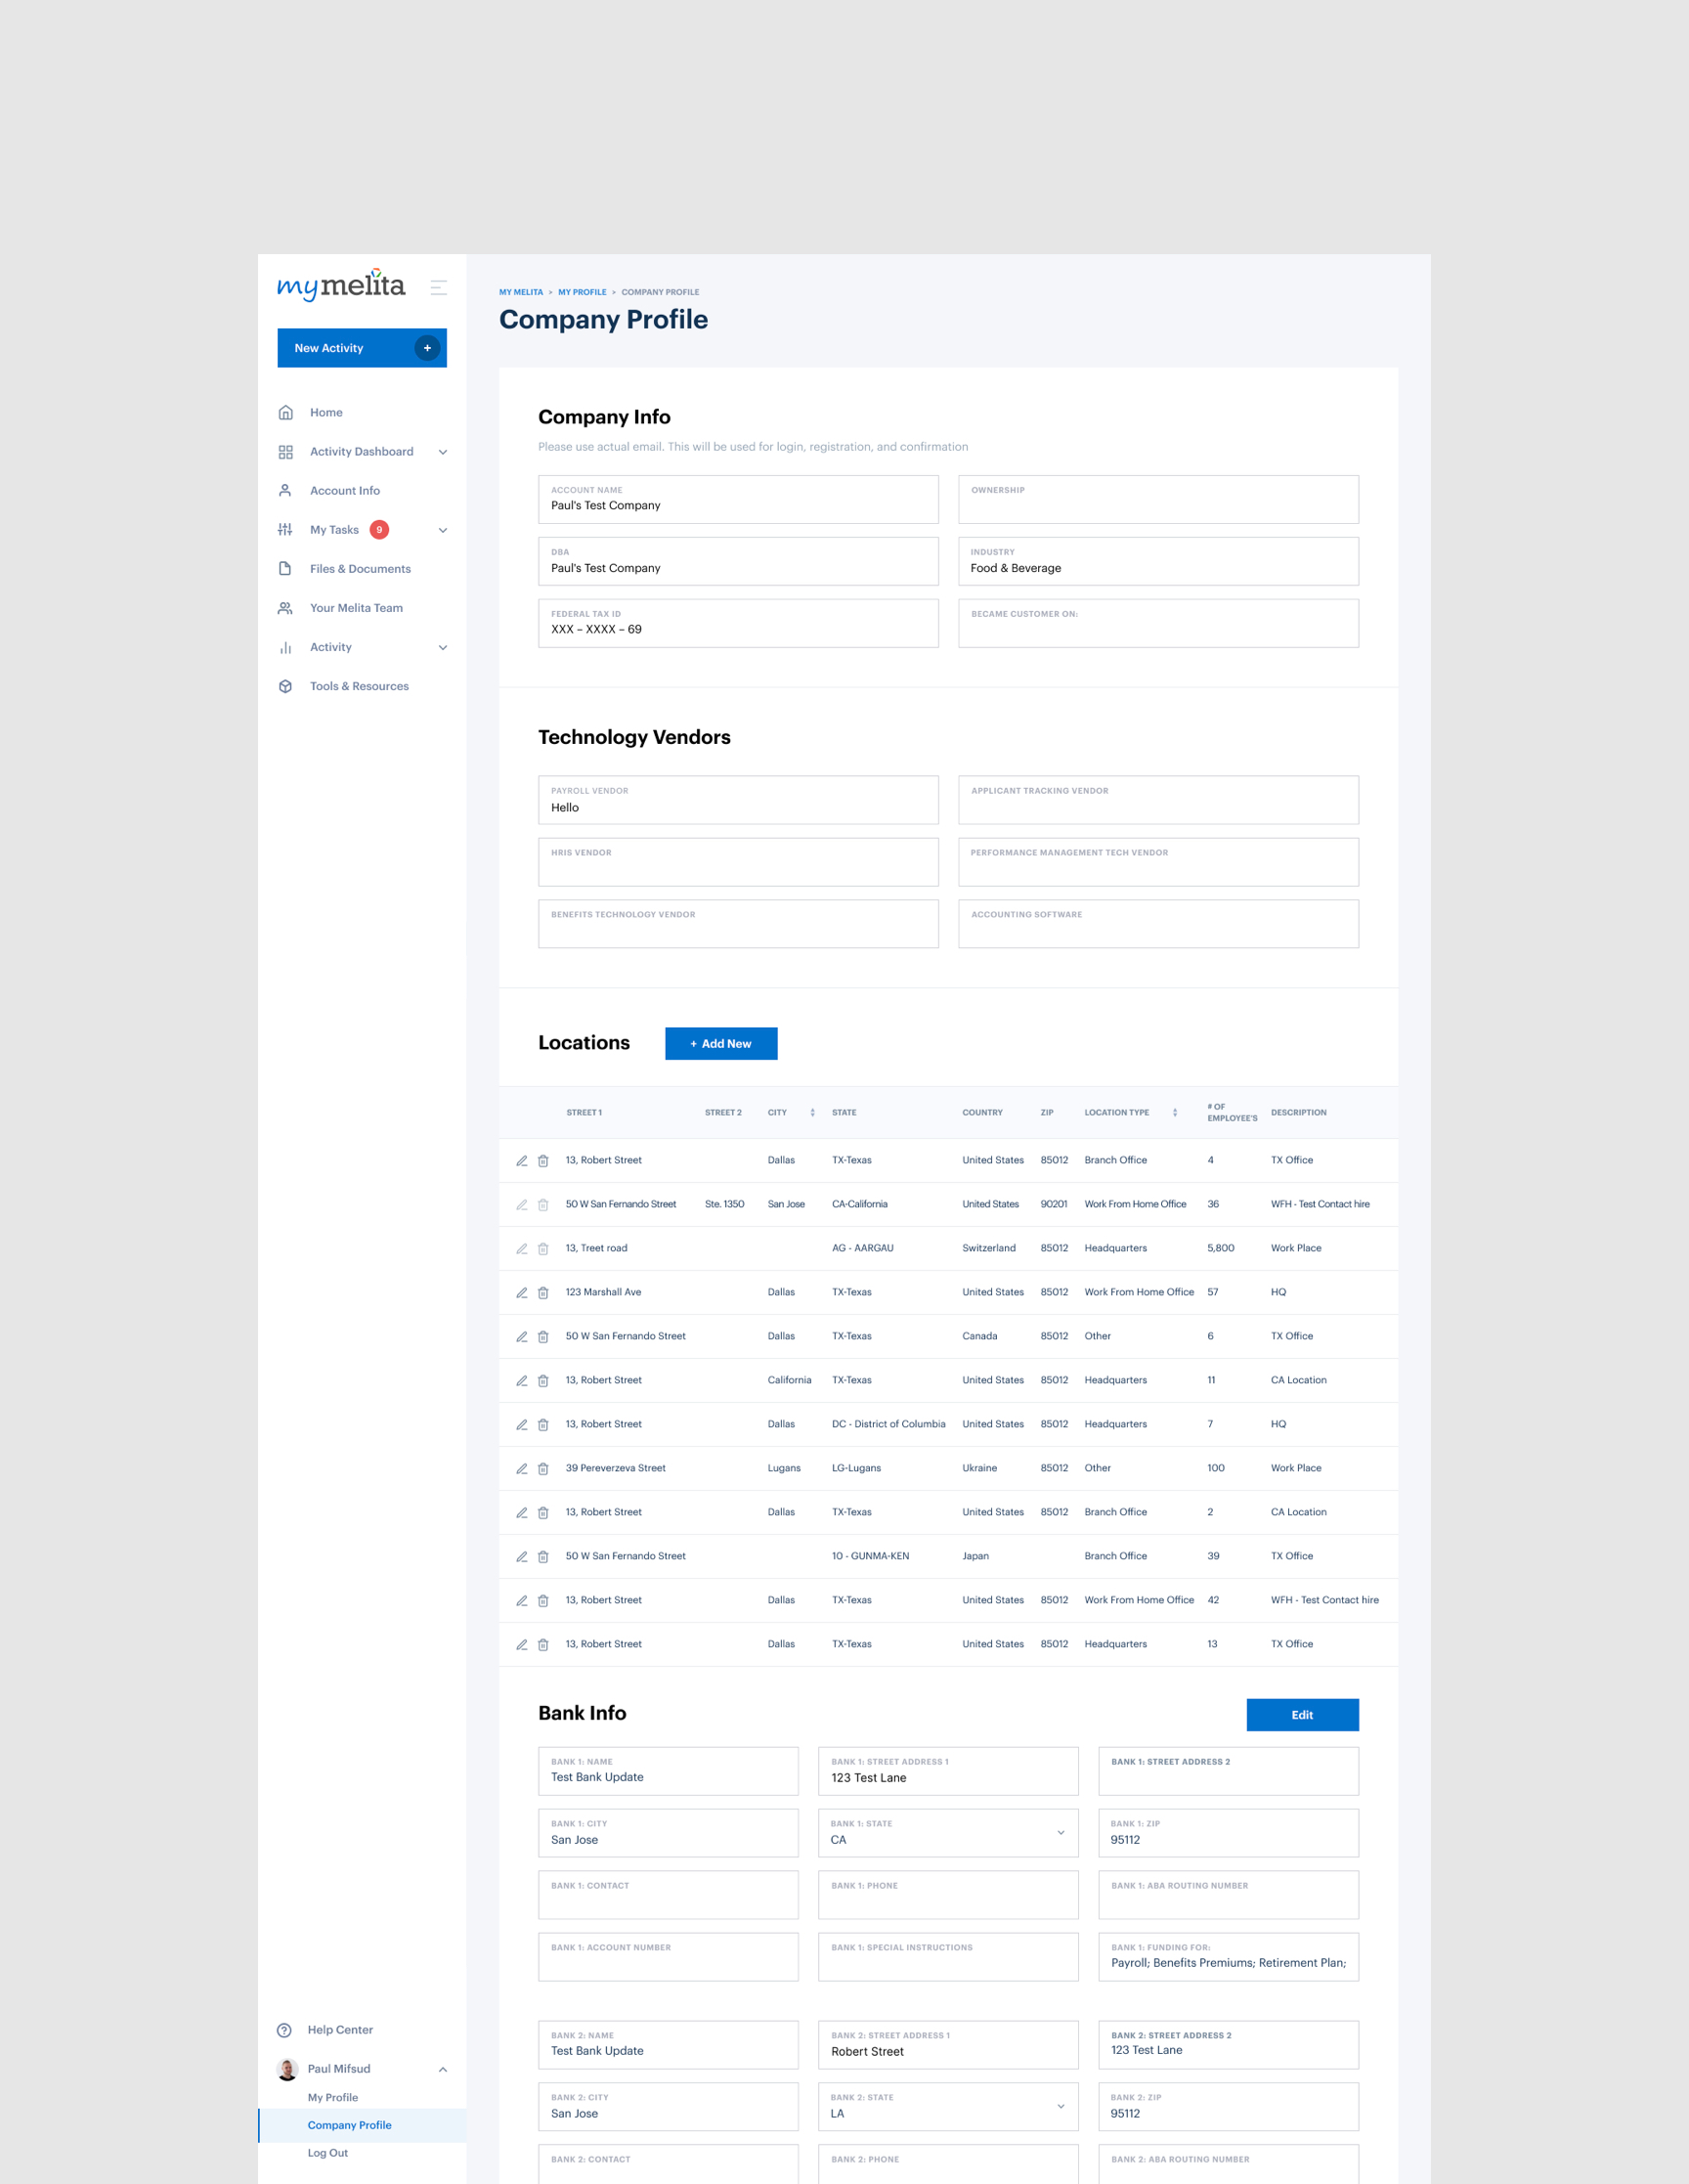This screenshot has height=2184, width=1689.
Task: Edit the Ste. 1350 San Jose location
Action: click(522, 1205)
